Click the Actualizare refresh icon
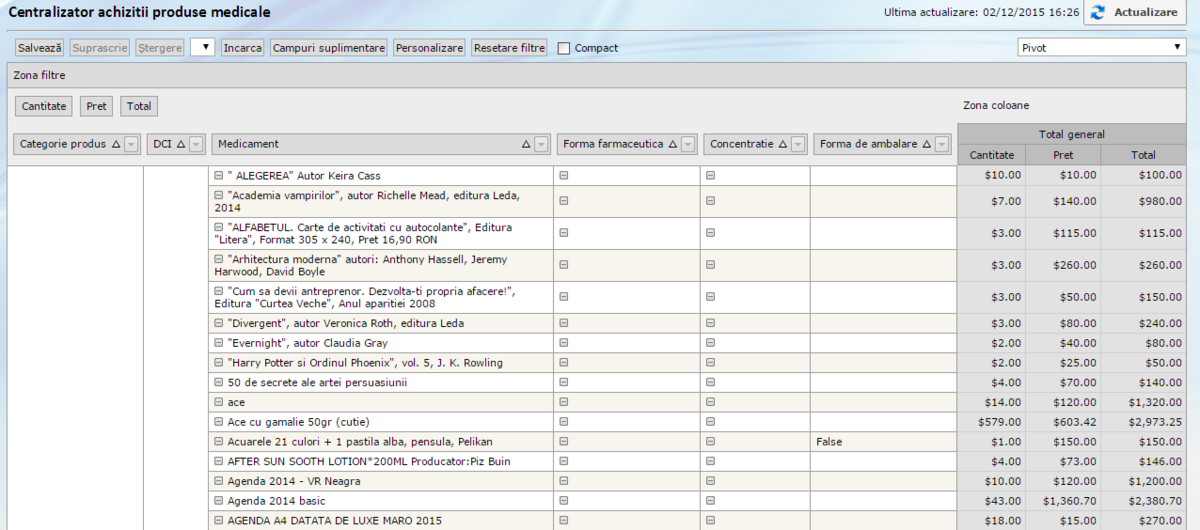The height and width of the screenshot is (530, 1200). point(1098,13)
